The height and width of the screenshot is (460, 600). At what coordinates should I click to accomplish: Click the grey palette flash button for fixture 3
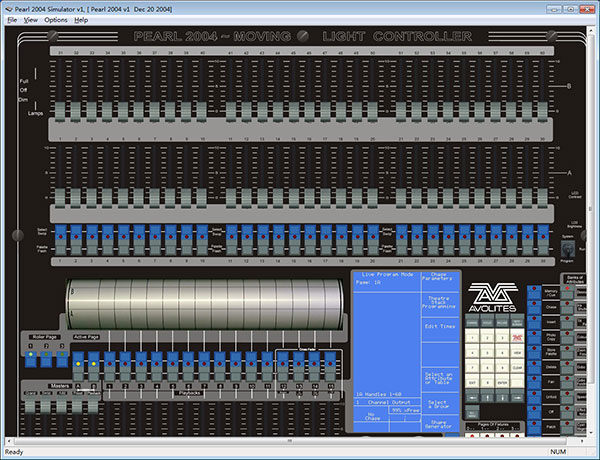pos(92,248)
